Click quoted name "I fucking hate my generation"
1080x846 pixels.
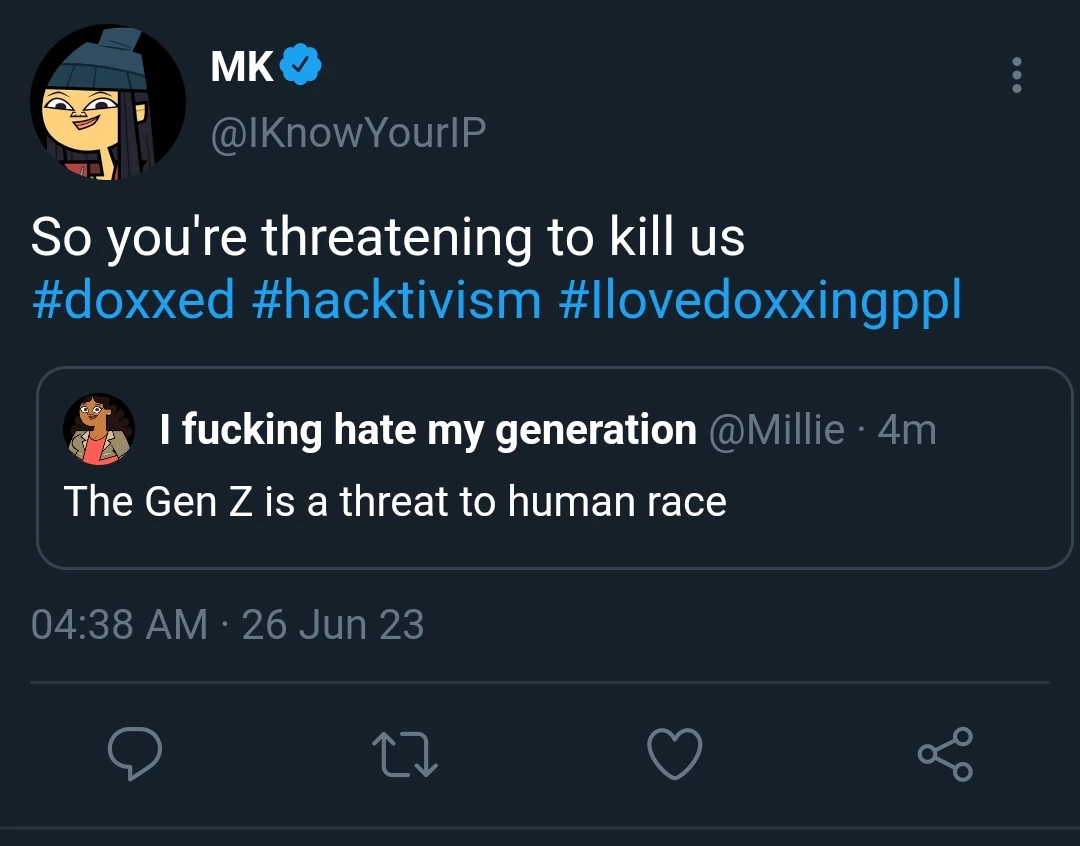click(428, 430)
